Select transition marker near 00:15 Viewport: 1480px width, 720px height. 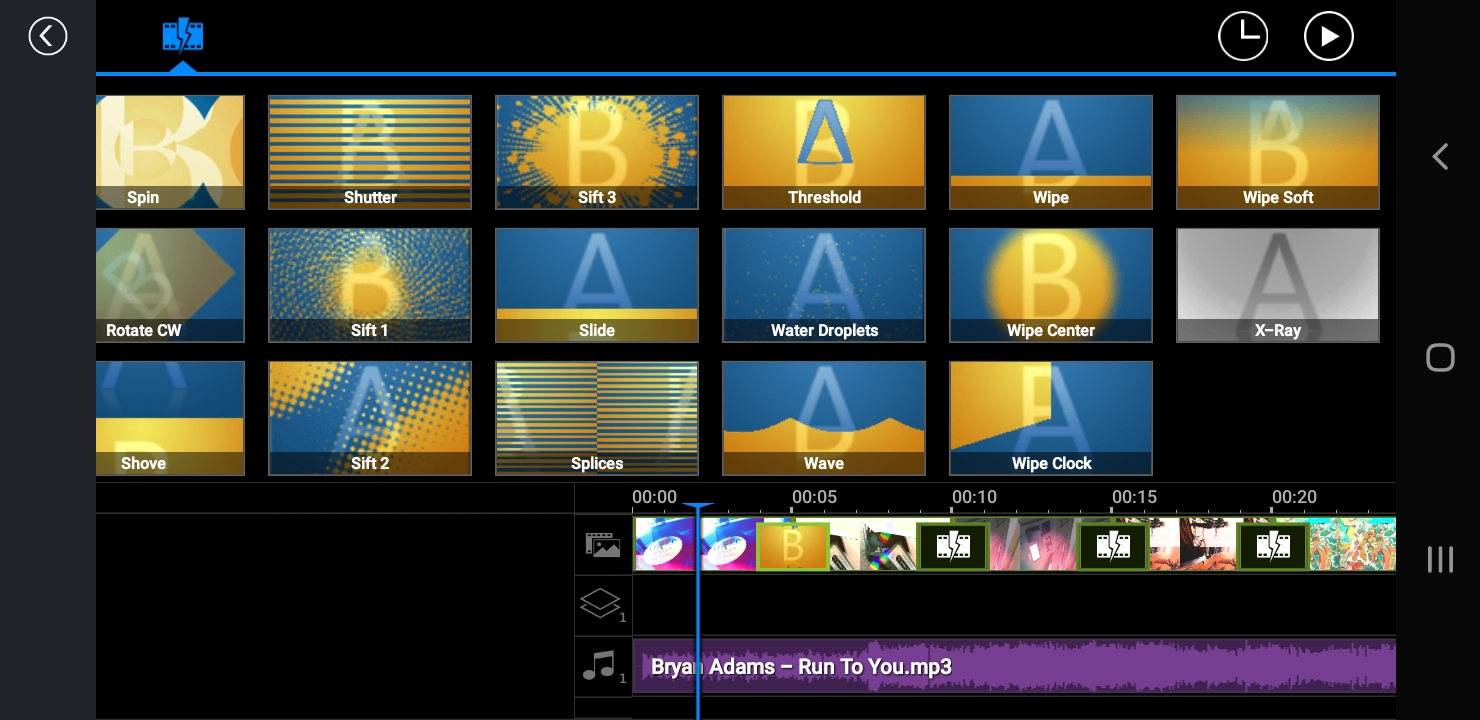click(1112, 546)
